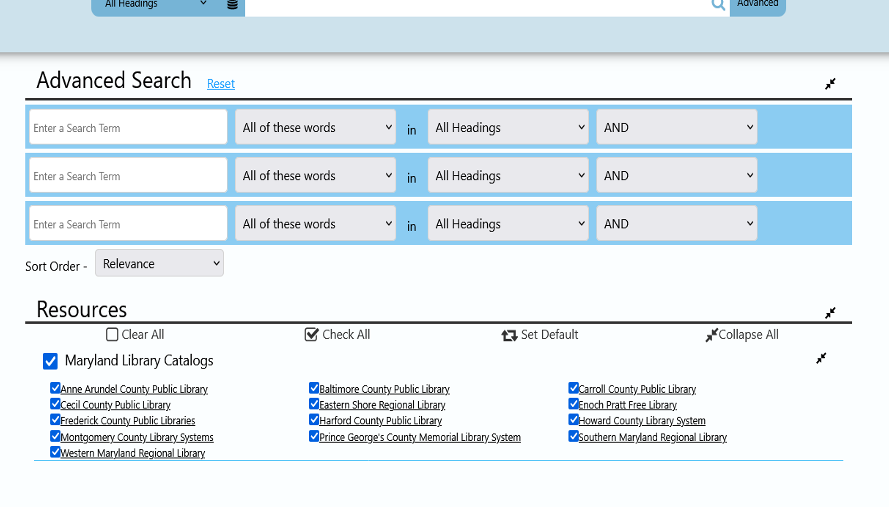The height and width of the screenshot is (508, 890).
Task: Collapse the Resources section with its arrows icon
Action: click(x=830, y=313)
